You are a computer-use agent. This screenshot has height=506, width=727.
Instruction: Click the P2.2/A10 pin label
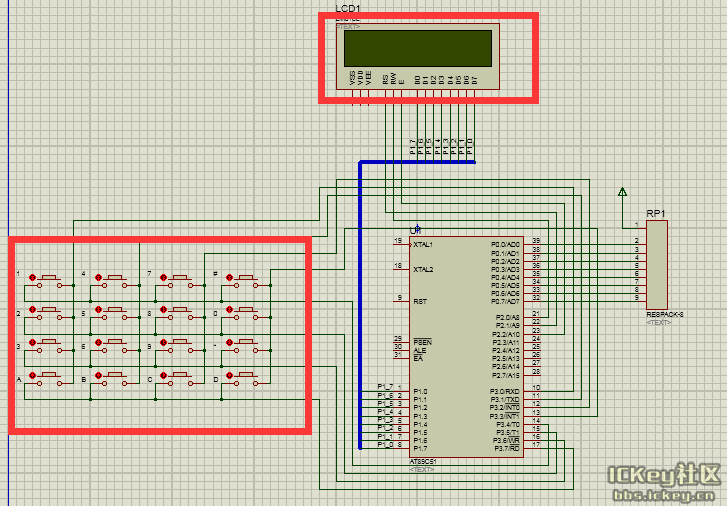tap(506, 334)
